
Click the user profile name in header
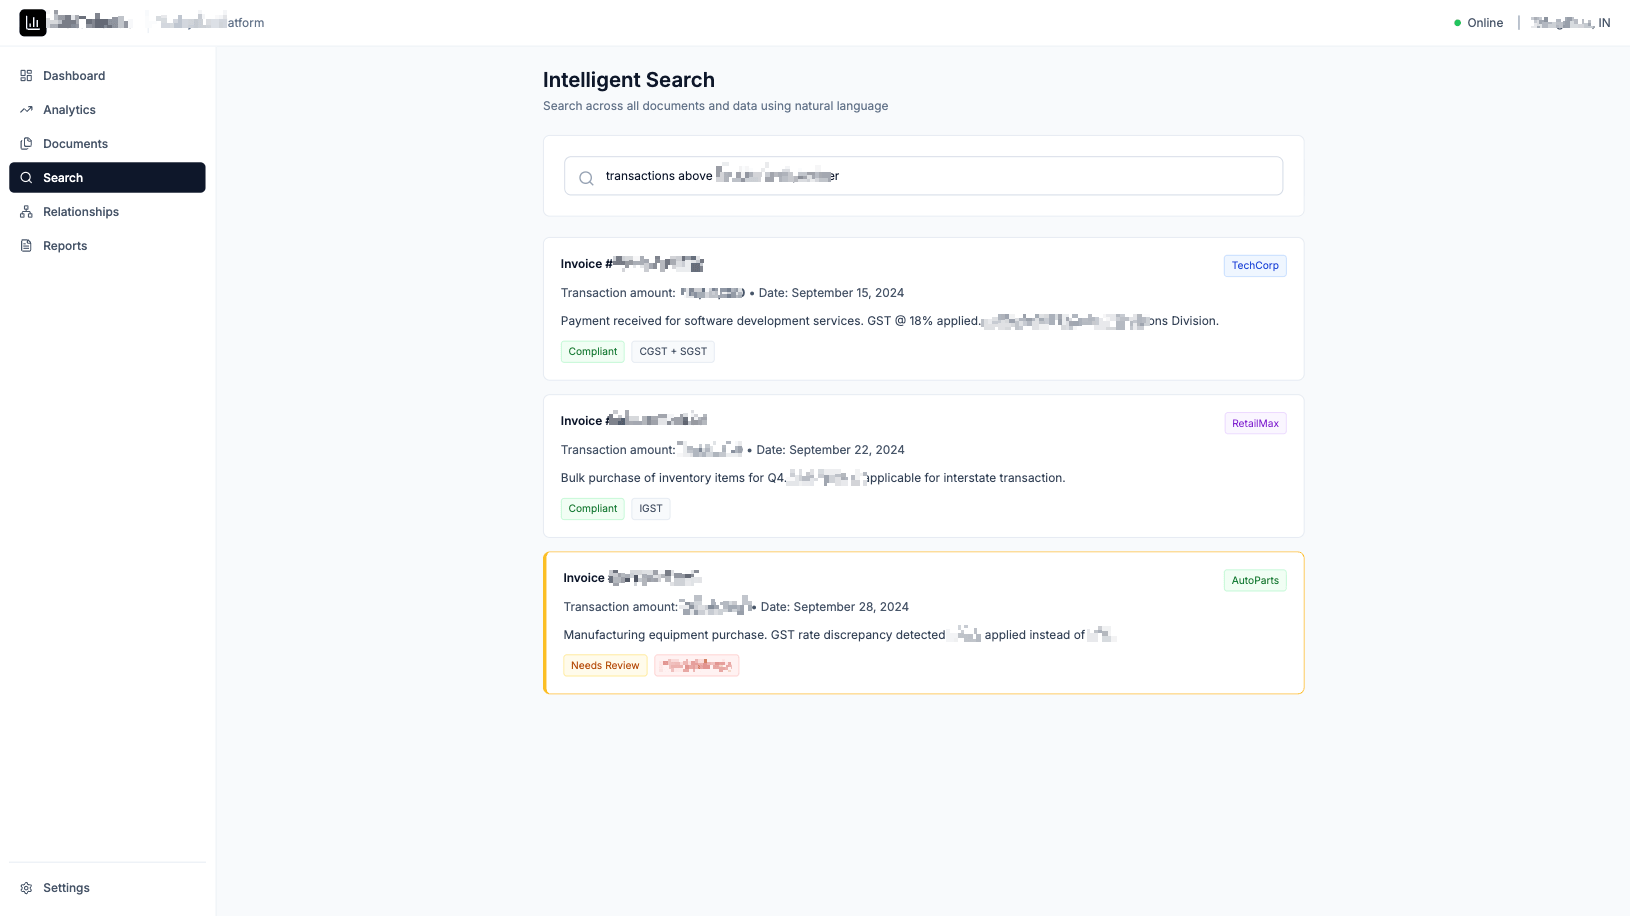(1570, 23)
